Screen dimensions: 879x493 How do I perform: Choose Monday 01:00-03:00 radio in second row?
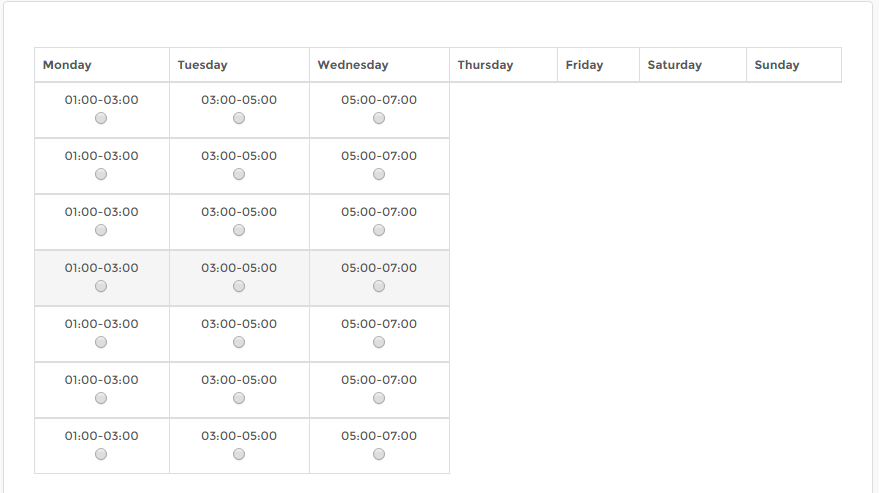coord(101,174)
